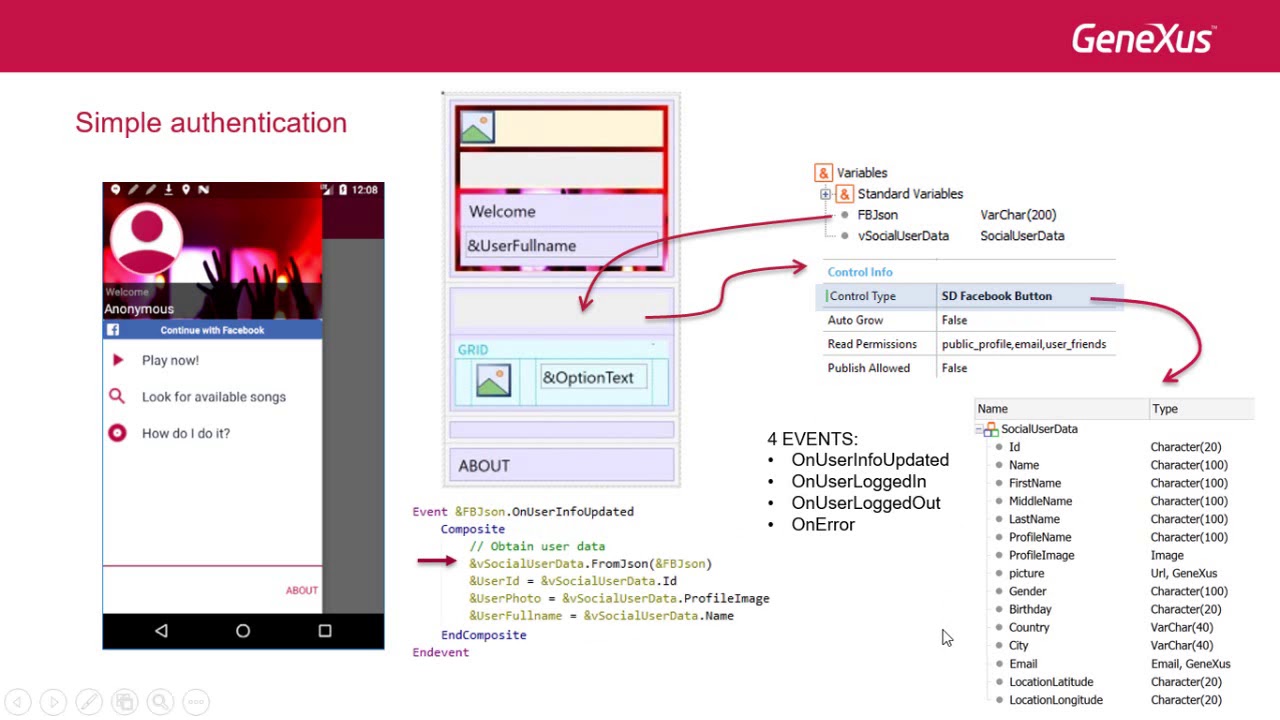Select Look for available songs option
This screenshot has height=720, width=1280.
coord(214,397)
